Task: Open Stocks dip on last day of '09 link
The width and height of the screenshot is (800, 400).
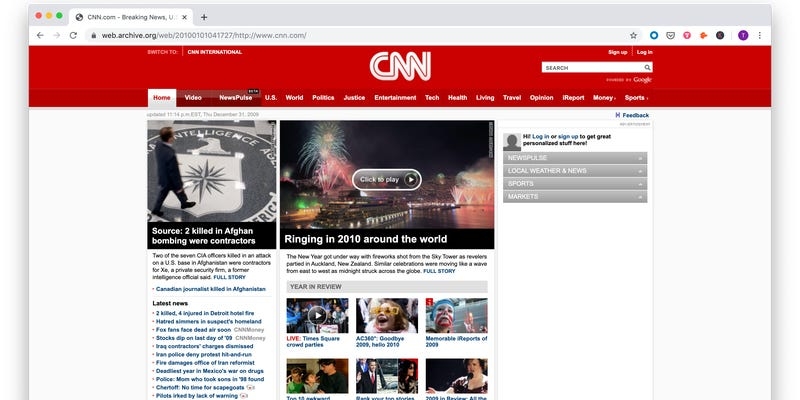Action: tap(194, 338)
